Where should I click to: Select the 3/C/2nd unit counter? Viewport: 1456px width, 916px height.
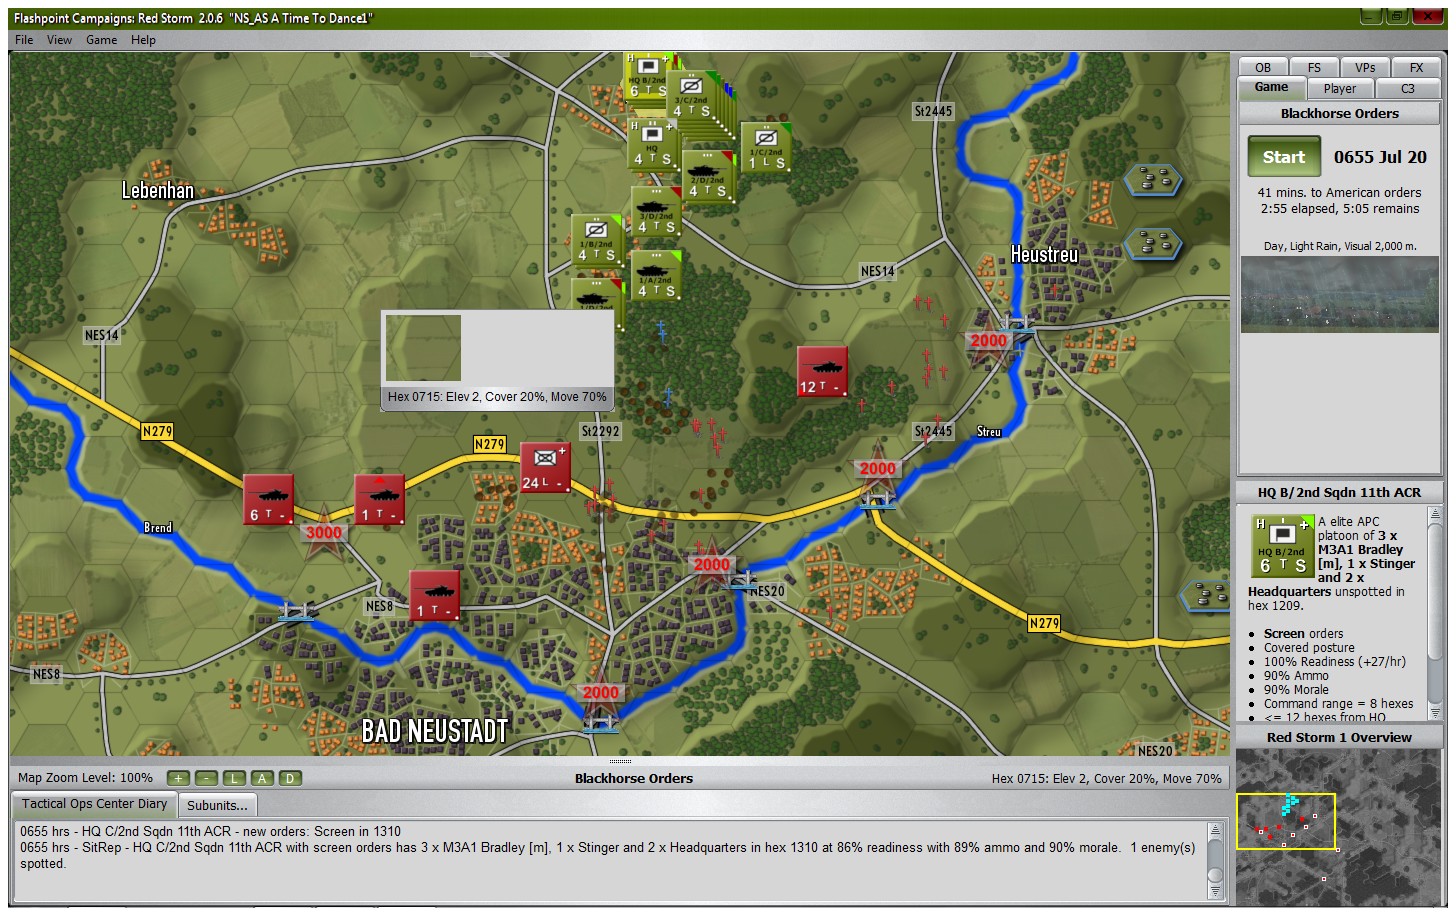691,97
